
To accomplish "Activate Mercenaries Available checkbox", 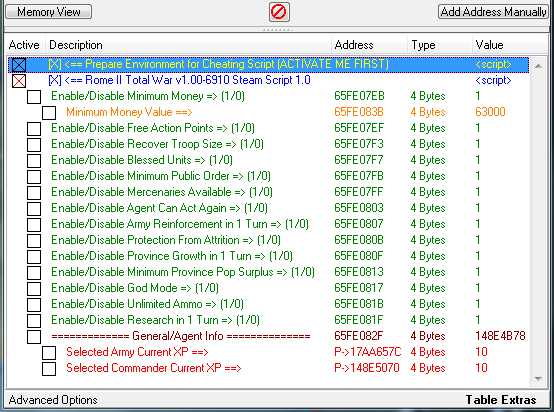I will click(x=34, y=193).
